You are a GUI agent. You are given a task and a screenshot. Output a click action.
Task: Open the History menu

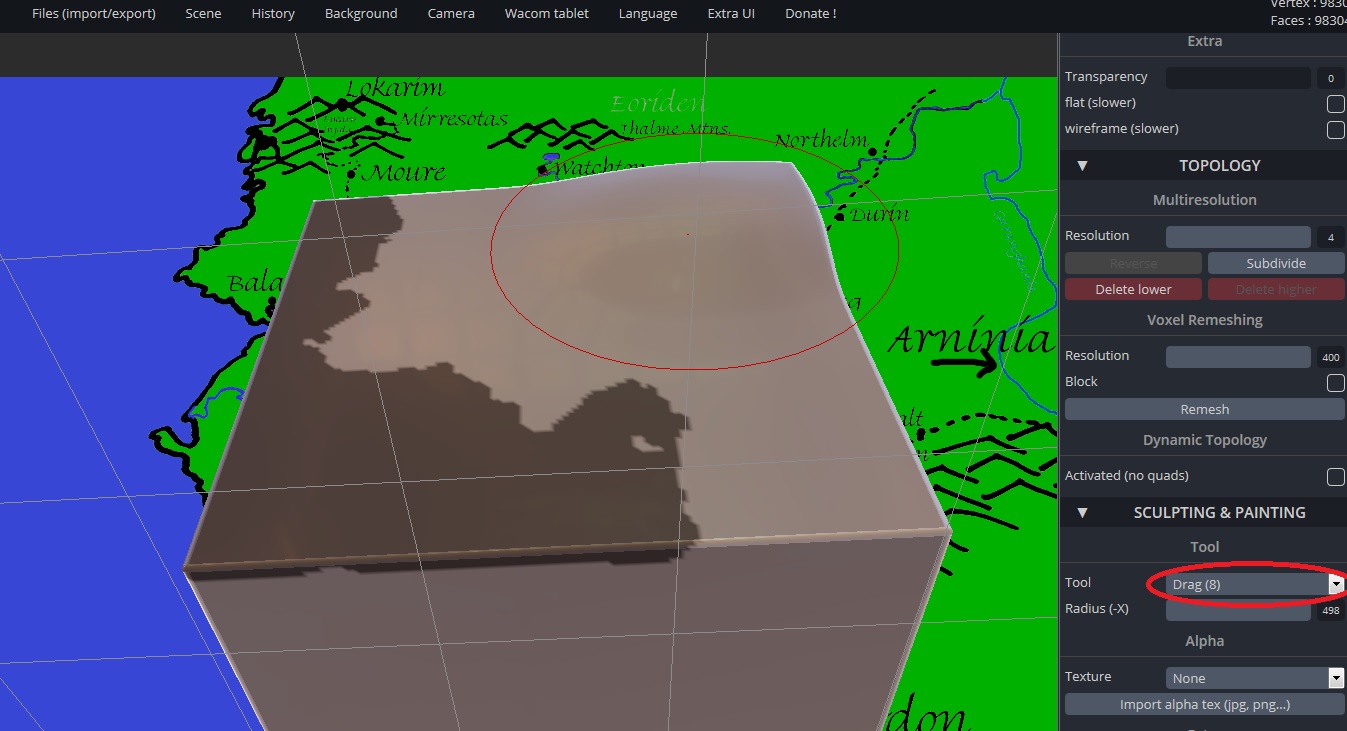(273, 14)
